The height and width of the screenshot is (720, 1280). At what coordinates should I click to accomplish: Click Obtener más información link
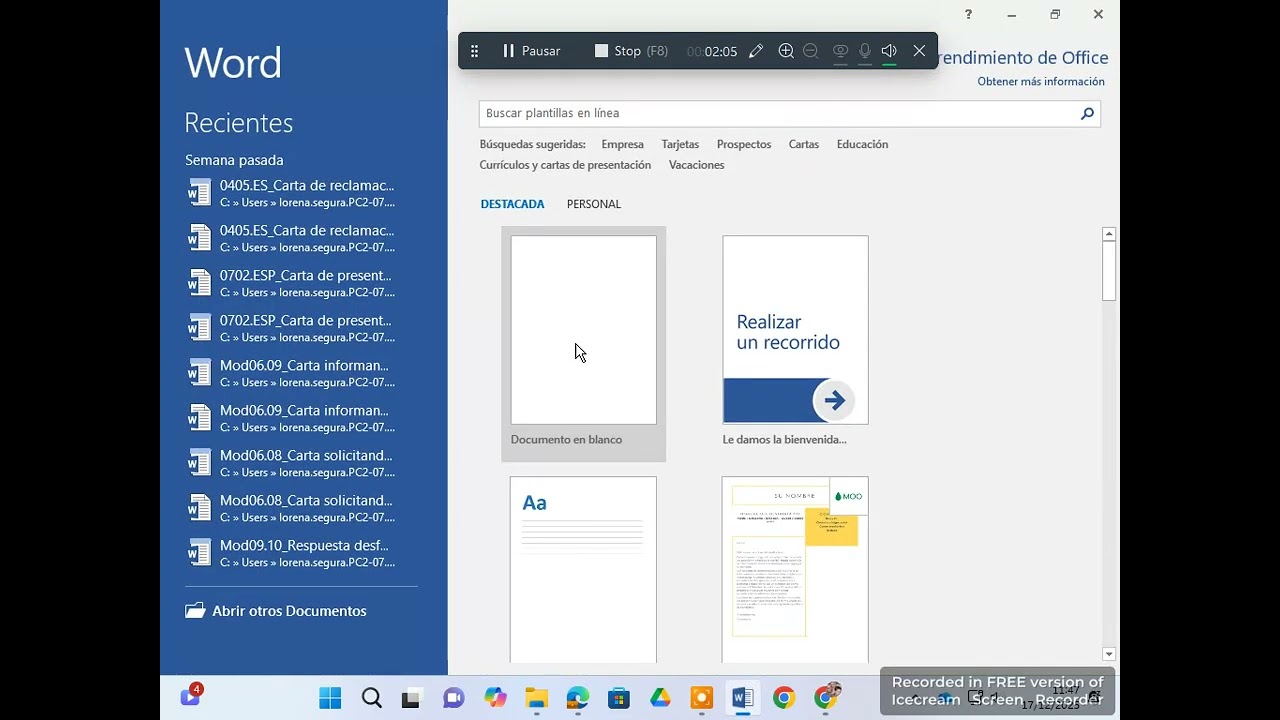point(1041,82)
